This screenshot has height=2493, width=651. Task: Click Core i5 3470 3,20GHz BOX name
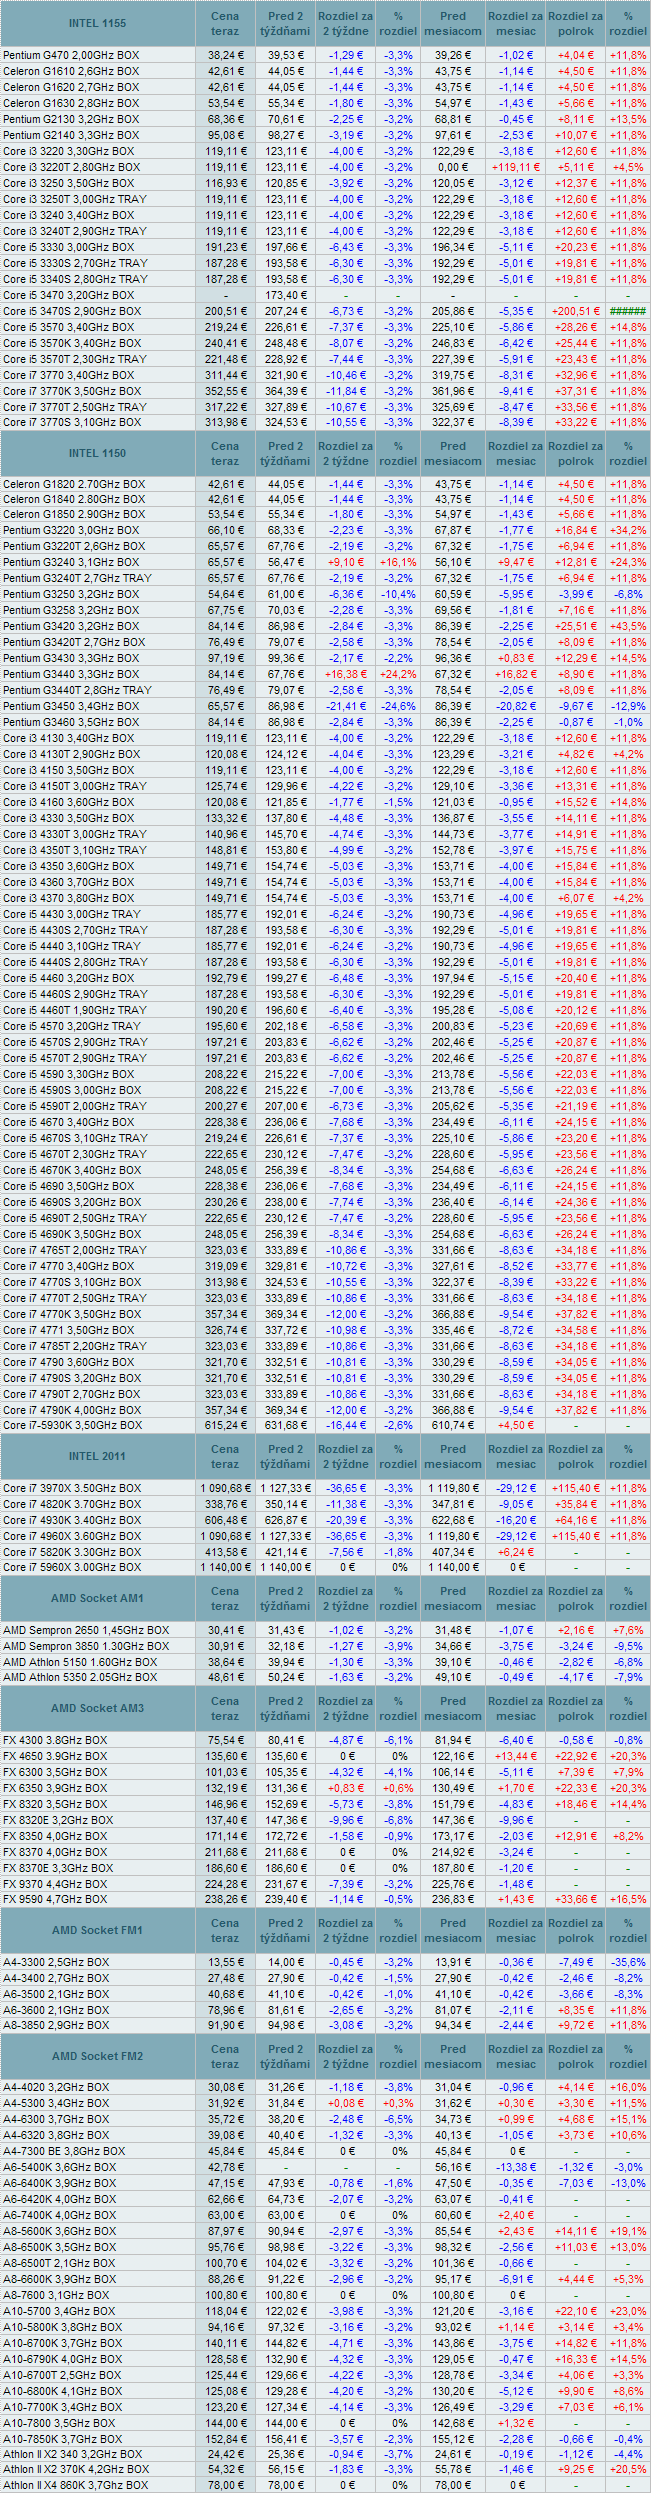click(x=68, y=295)
